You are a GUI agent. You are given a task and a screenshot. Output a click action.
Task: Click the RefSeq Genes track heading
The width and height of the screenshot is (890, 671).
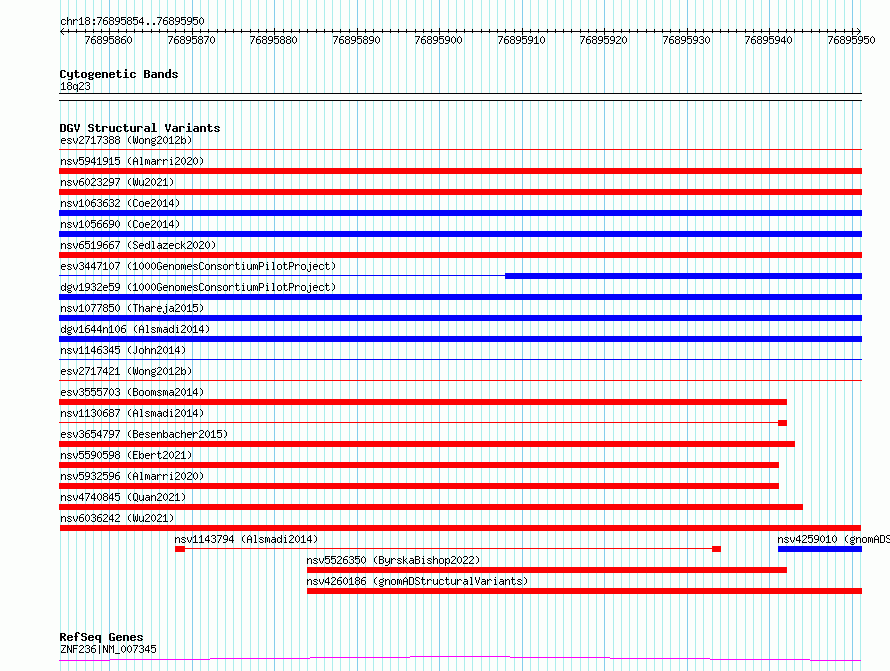(101, 637)
